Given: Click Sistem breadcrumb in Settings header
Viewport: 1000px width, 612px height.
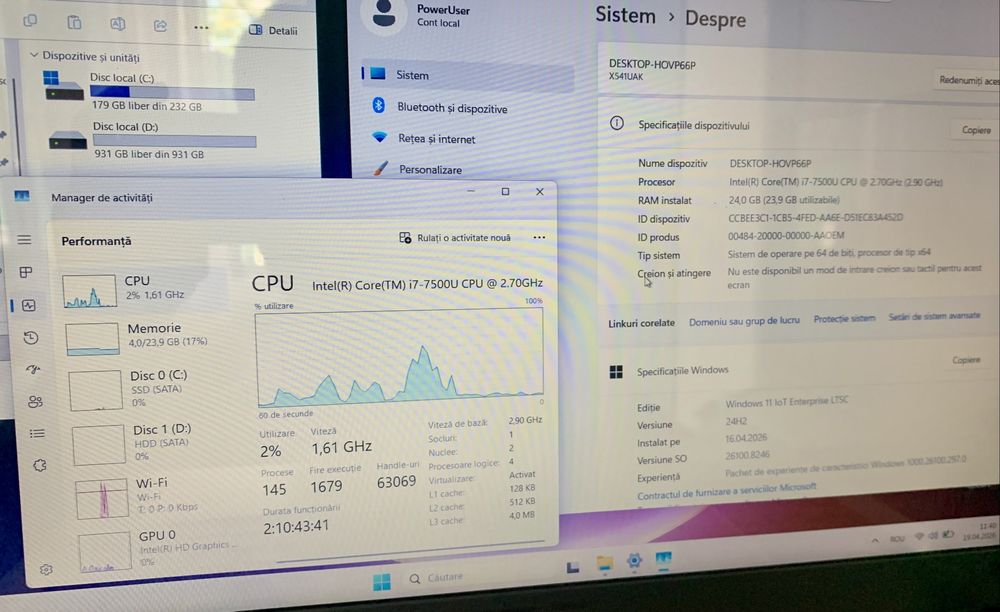Looking at the screenshot, I should 625,15.
